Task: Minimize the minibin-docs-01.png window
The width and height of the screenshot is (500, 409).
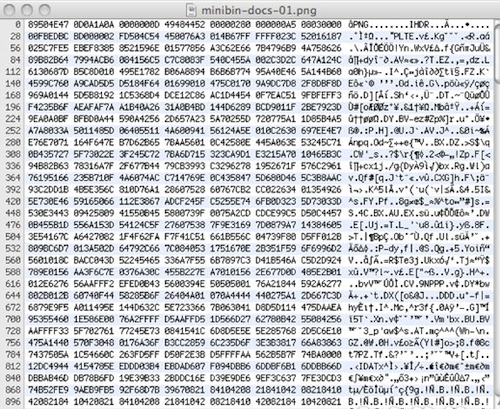Action: pyautogui.click(x=27, y=10)
